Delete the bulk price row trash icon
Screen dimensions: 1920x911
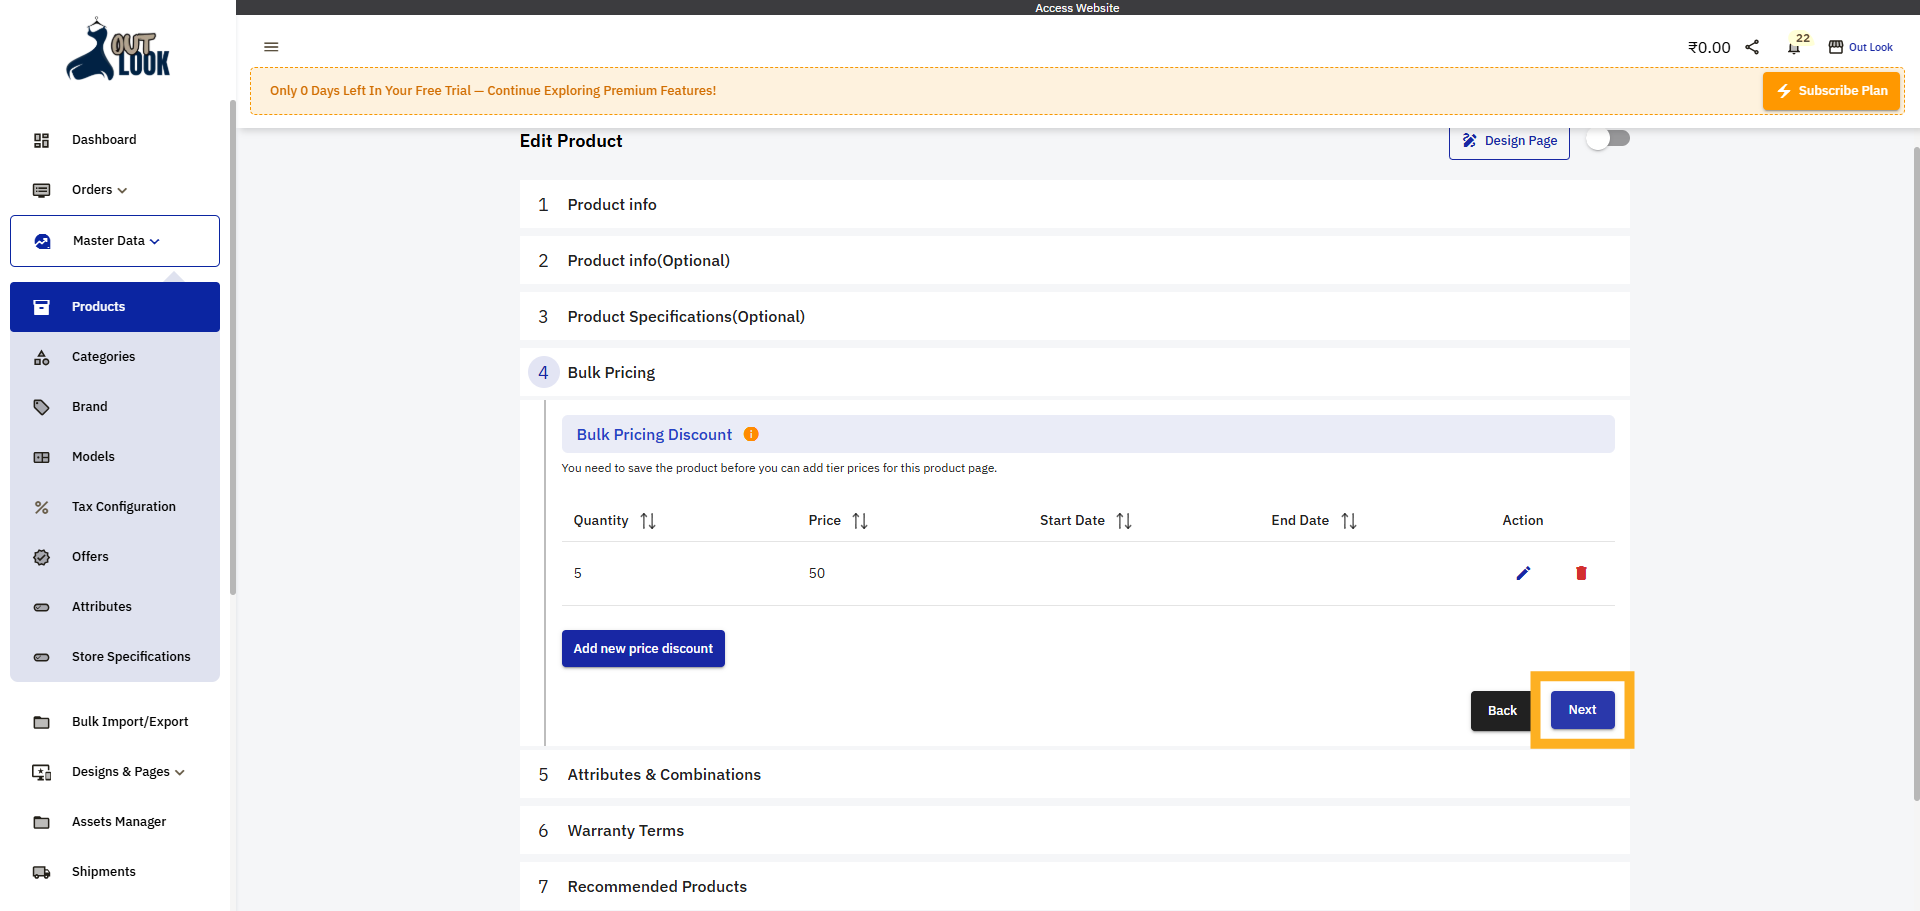1581,573
